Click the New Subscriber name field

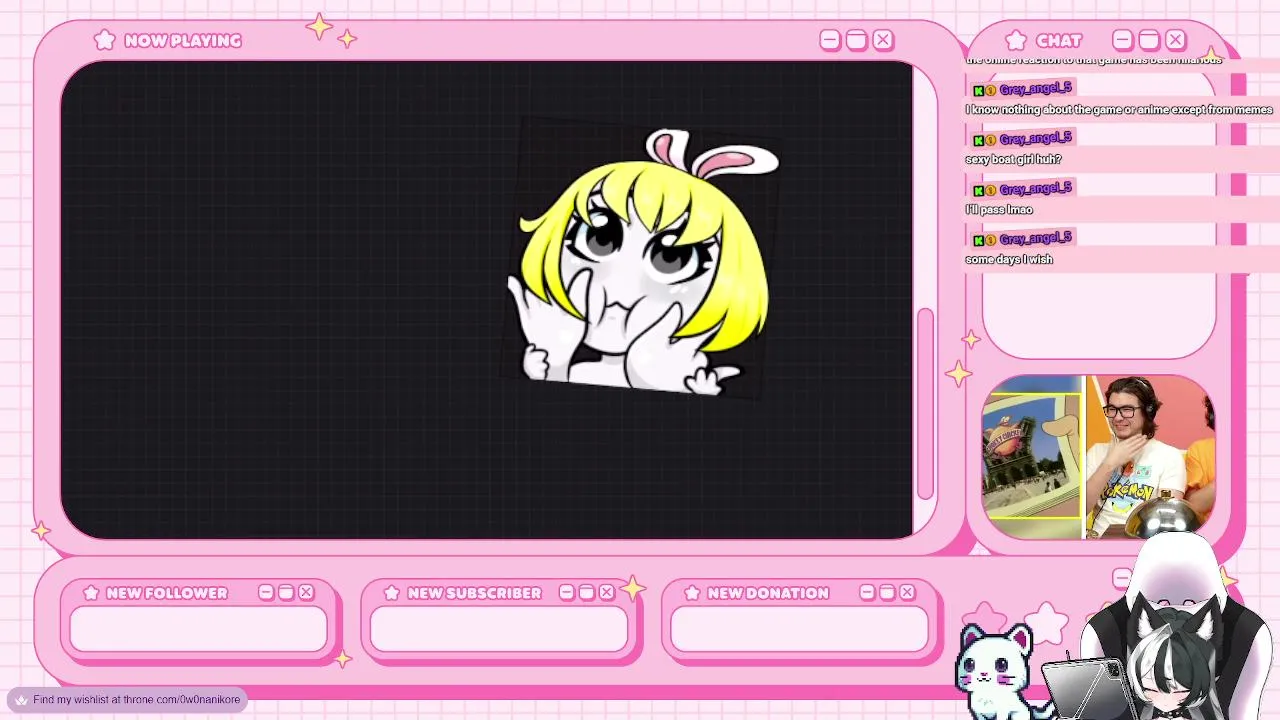click(499, 629)
